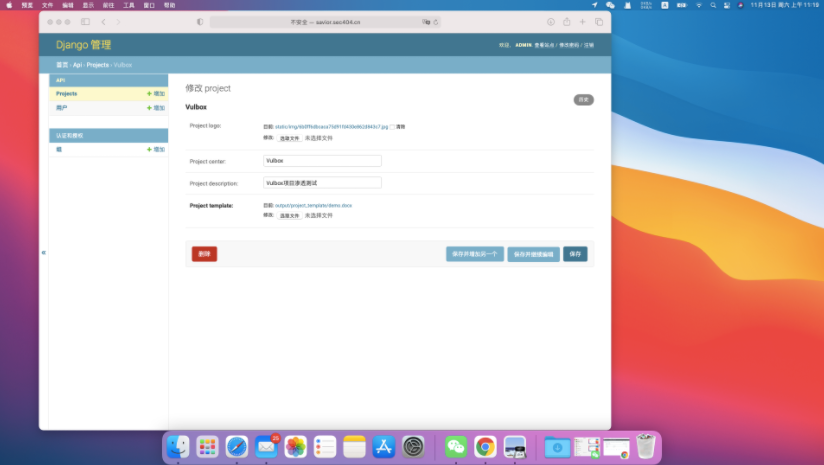Check the 清除 checkbox for logo
The height and width of the screenshot is (465, 824).
pos(392,127)
